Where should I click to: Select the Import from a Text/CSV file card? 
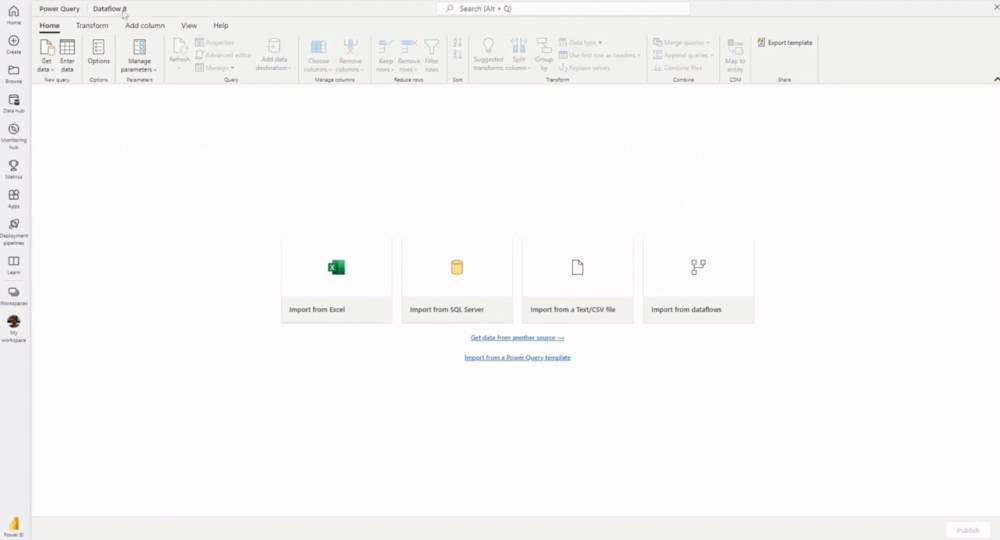coord(577,281)
